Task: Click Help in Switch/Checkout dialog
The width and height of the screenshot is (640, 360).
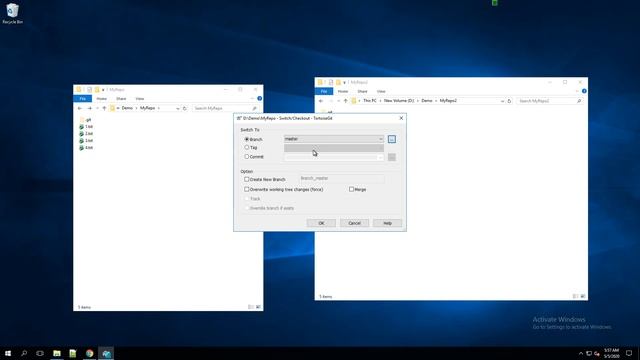Action: 387,223
